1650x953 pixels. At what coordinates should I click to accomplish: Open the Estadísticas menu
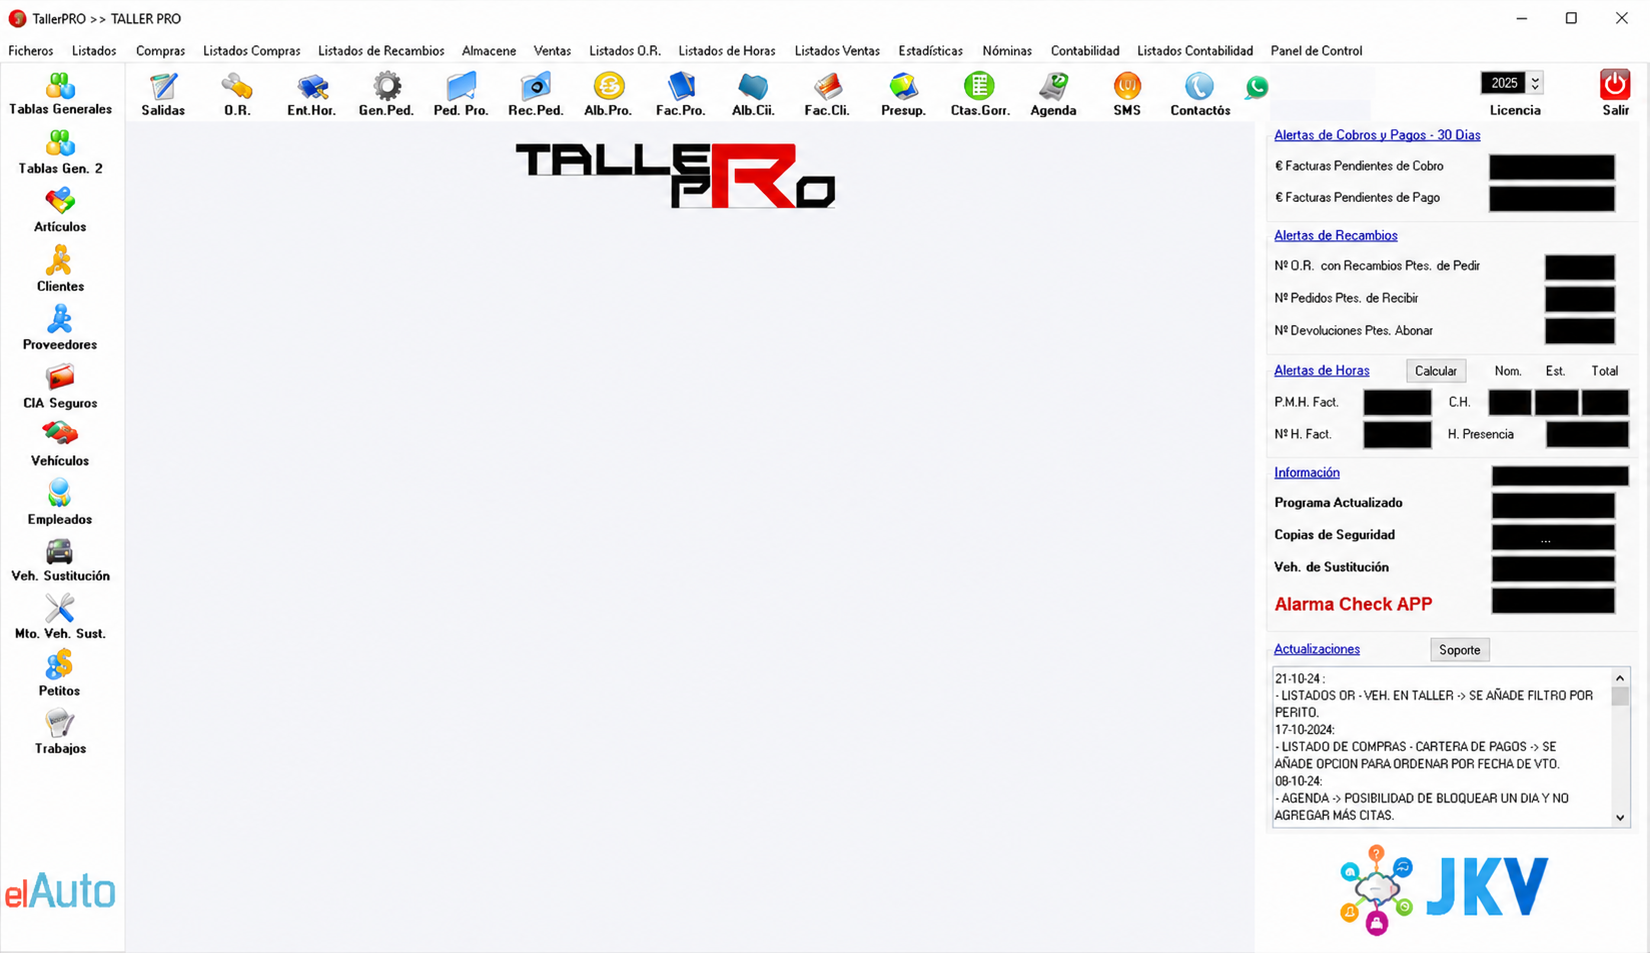click(x=930, y=51)
